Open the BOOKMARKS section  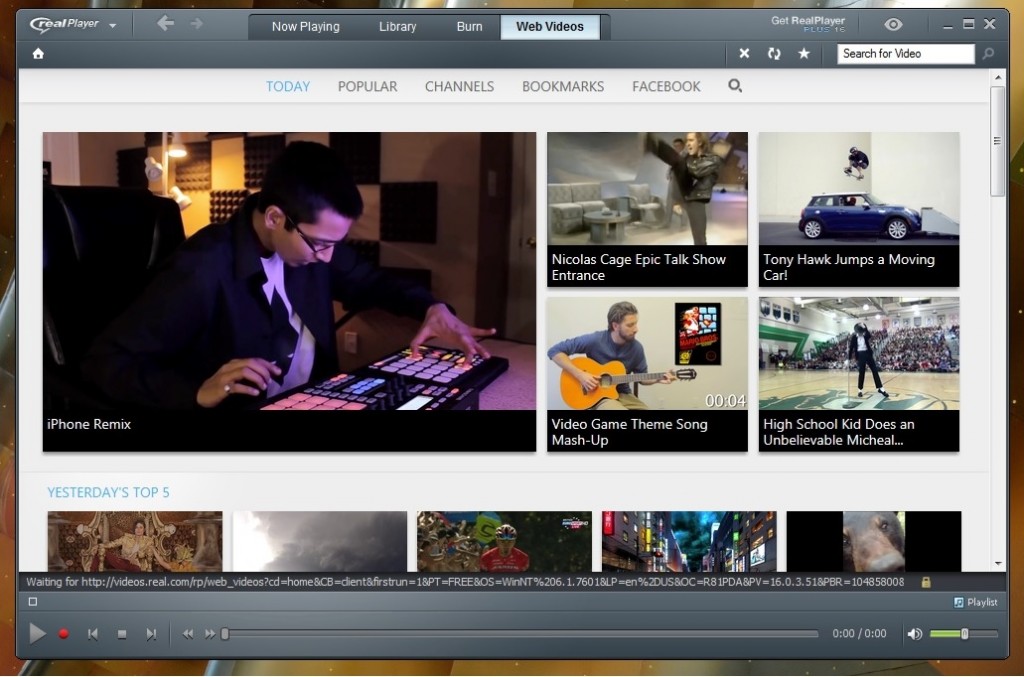coord(563,86)
